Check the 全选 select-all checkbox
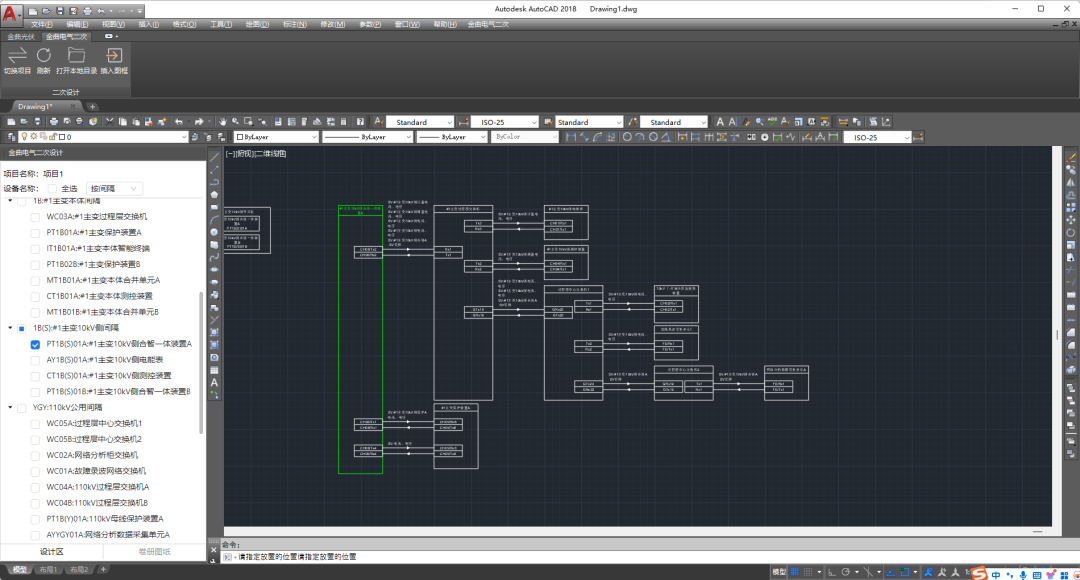Image resolution: width=1080 pixels, height=580 pixels. [52, 188]
